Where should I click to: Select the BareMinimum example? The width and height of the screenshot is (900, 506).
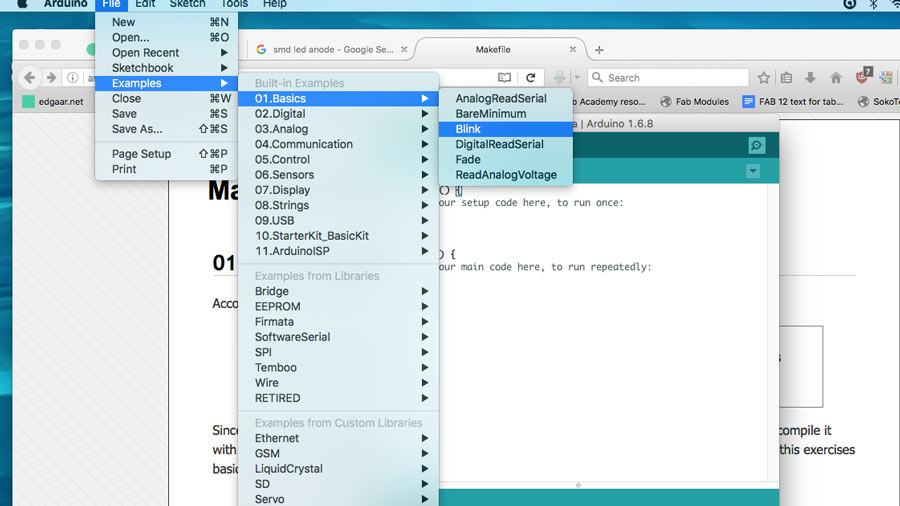point(506,114)
